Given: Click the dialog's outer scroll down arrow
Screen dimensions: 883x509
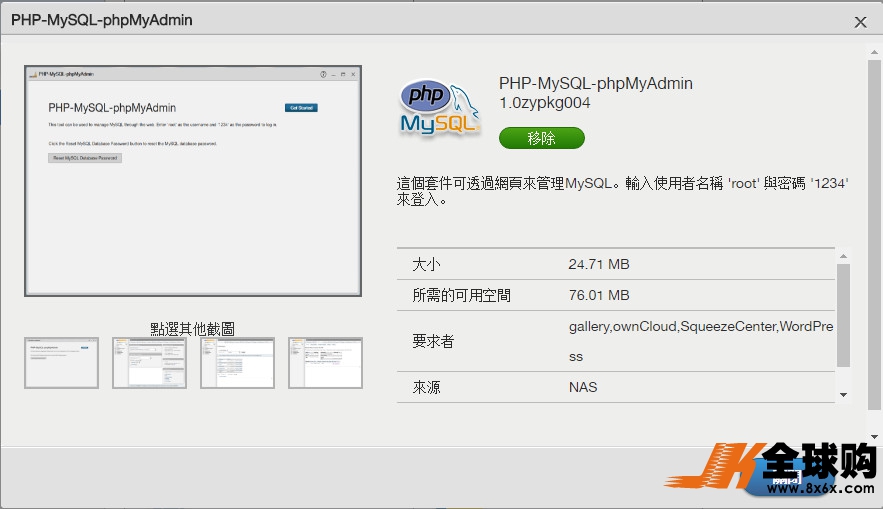Looking at the screenshot, I should (875, 437).
